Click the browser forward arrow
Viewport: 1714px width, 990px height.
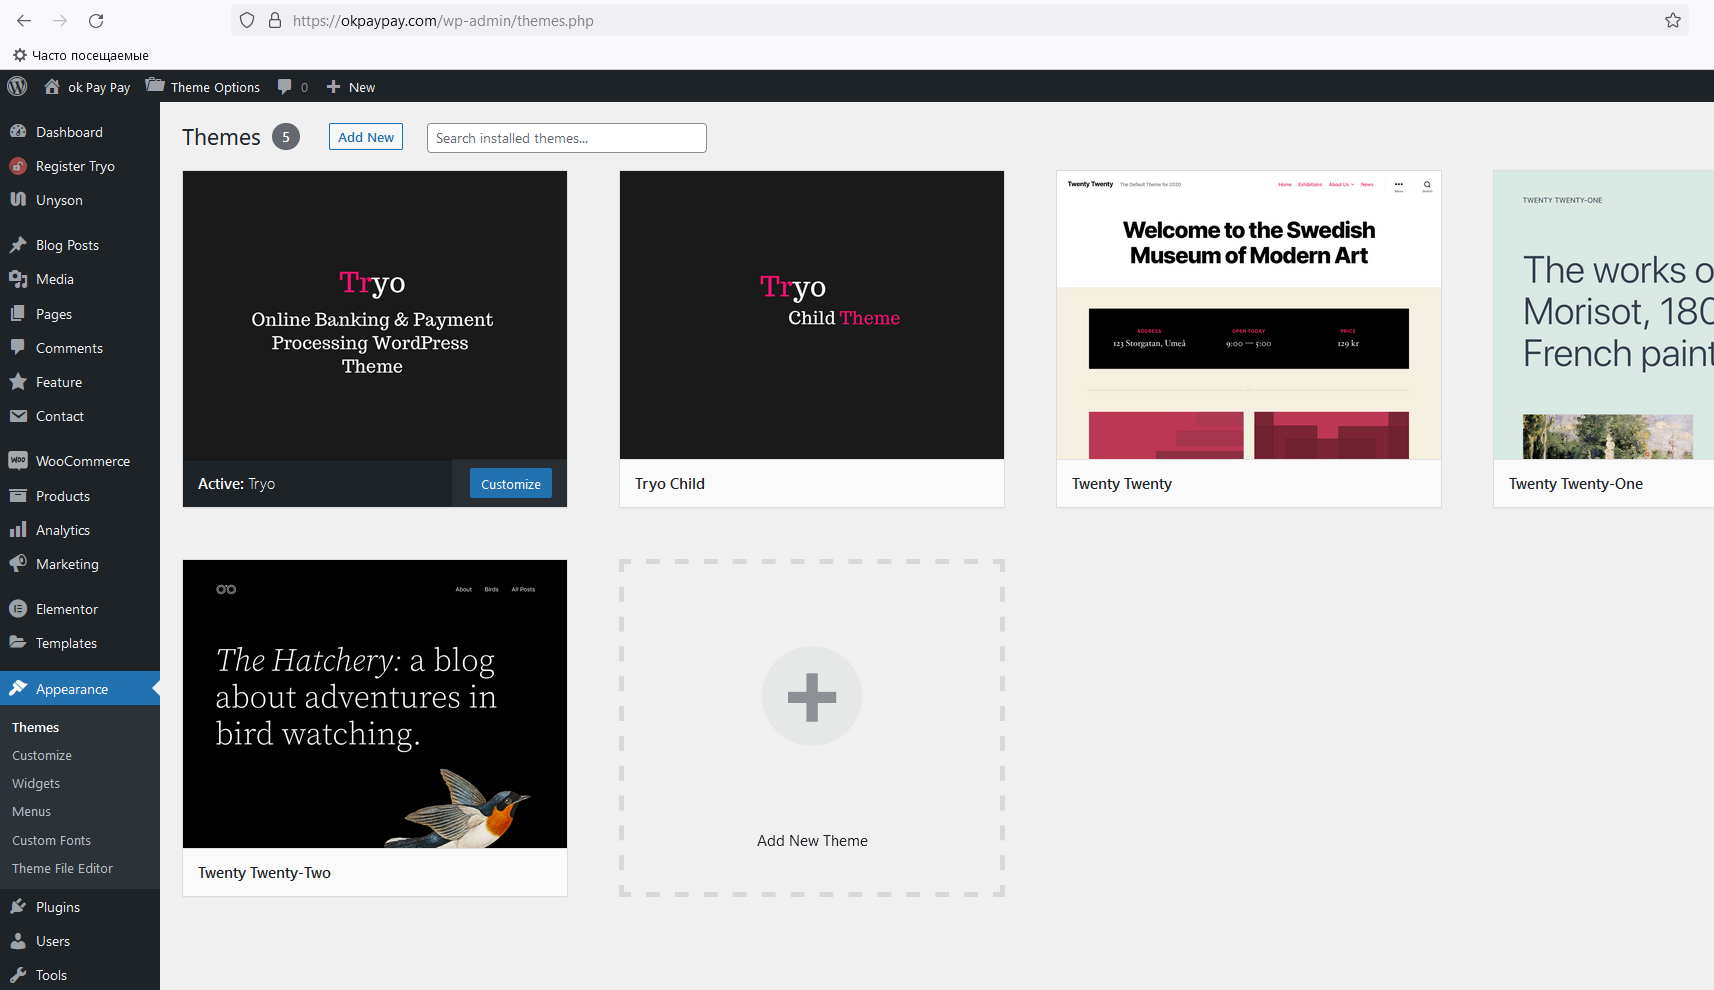point(60,20)
